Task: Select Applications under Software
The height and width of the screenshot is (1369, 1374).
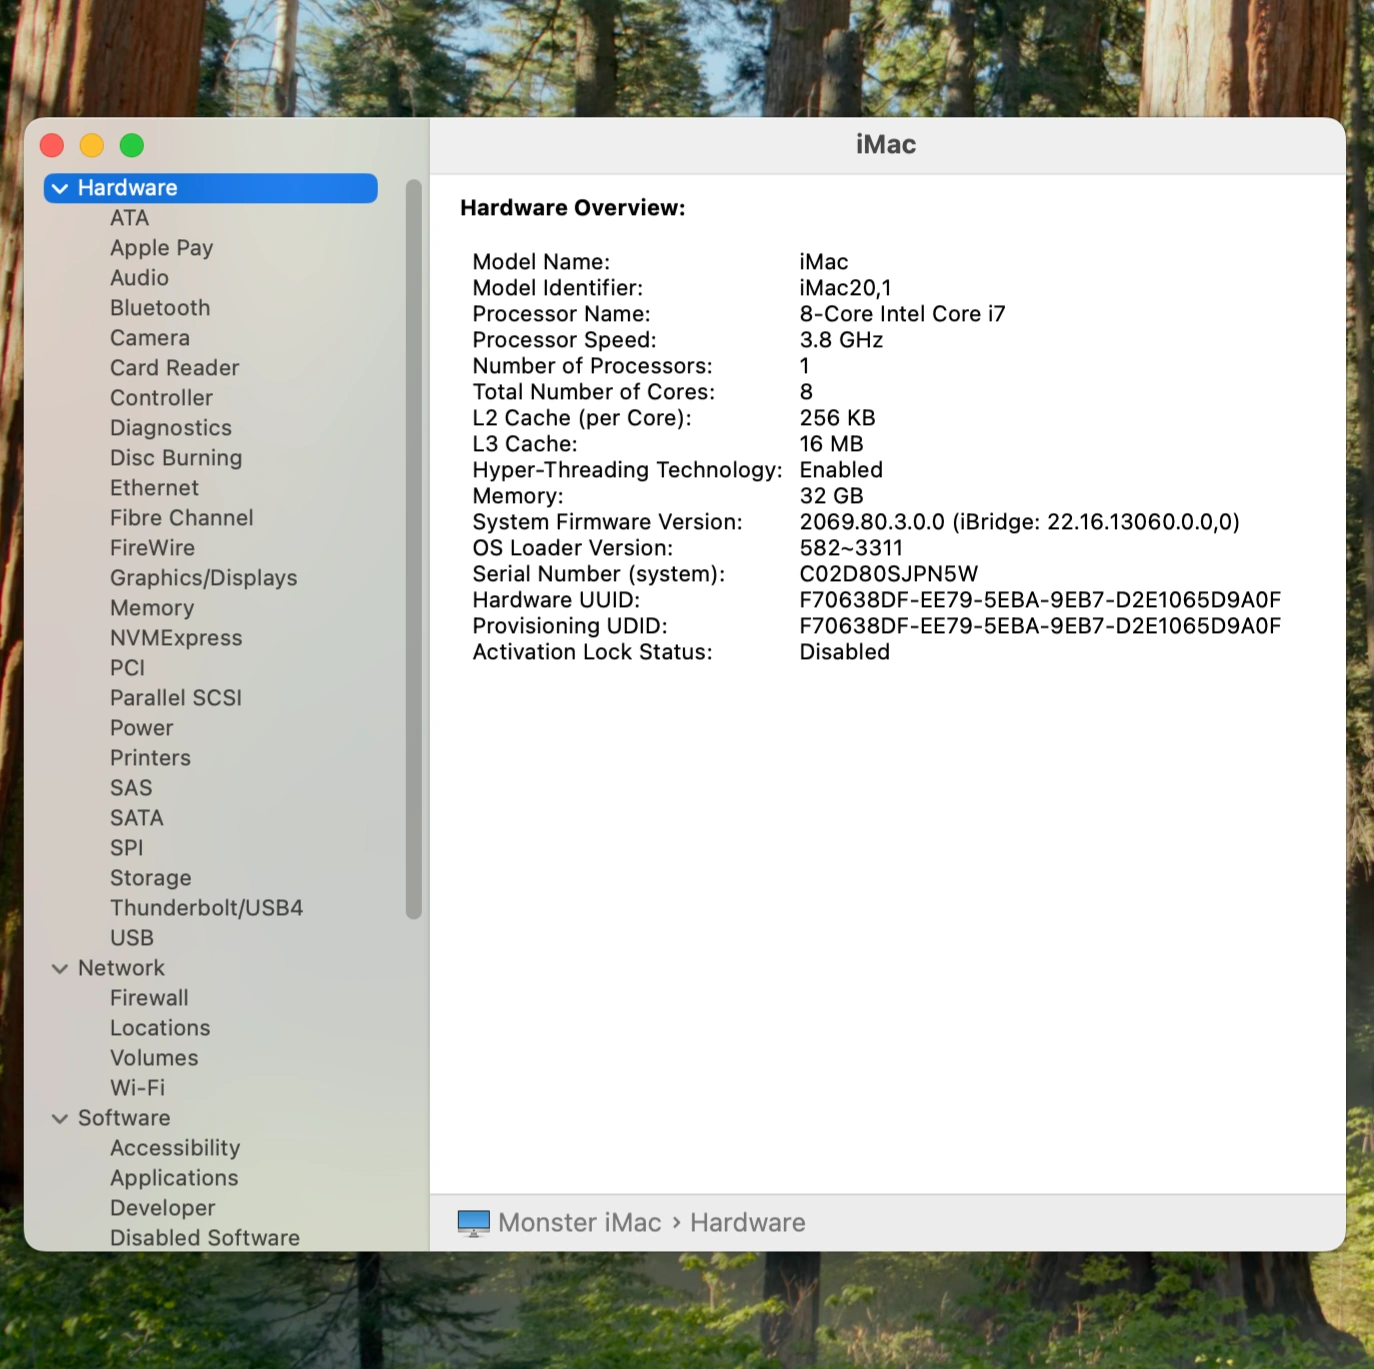Action: (x=174, y=1178)
